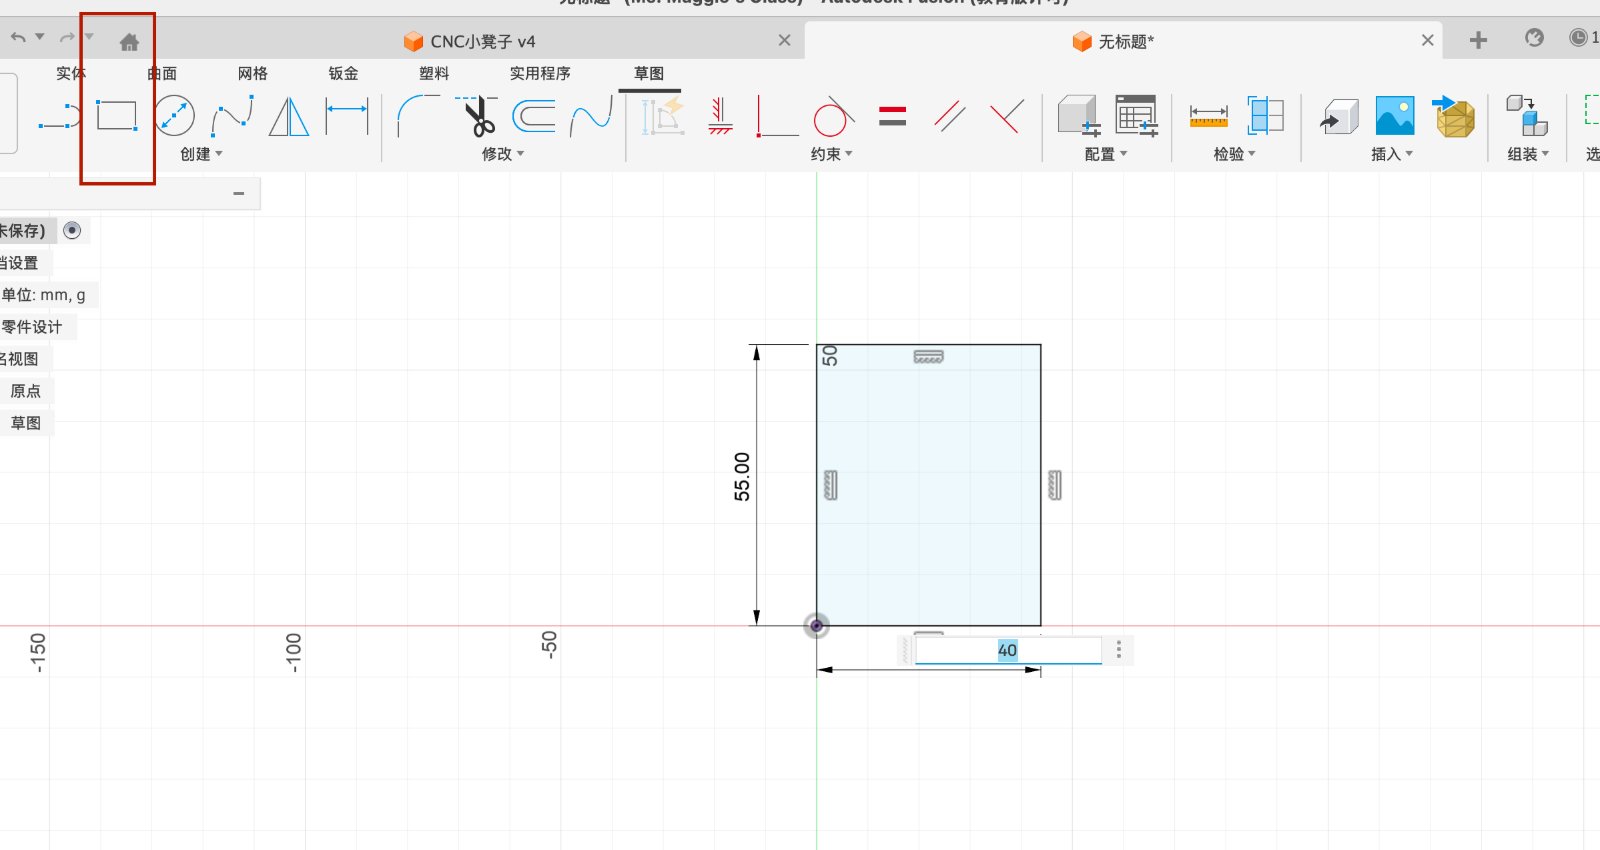Apply the Fix/ground hatch constraint

point(720,116)
